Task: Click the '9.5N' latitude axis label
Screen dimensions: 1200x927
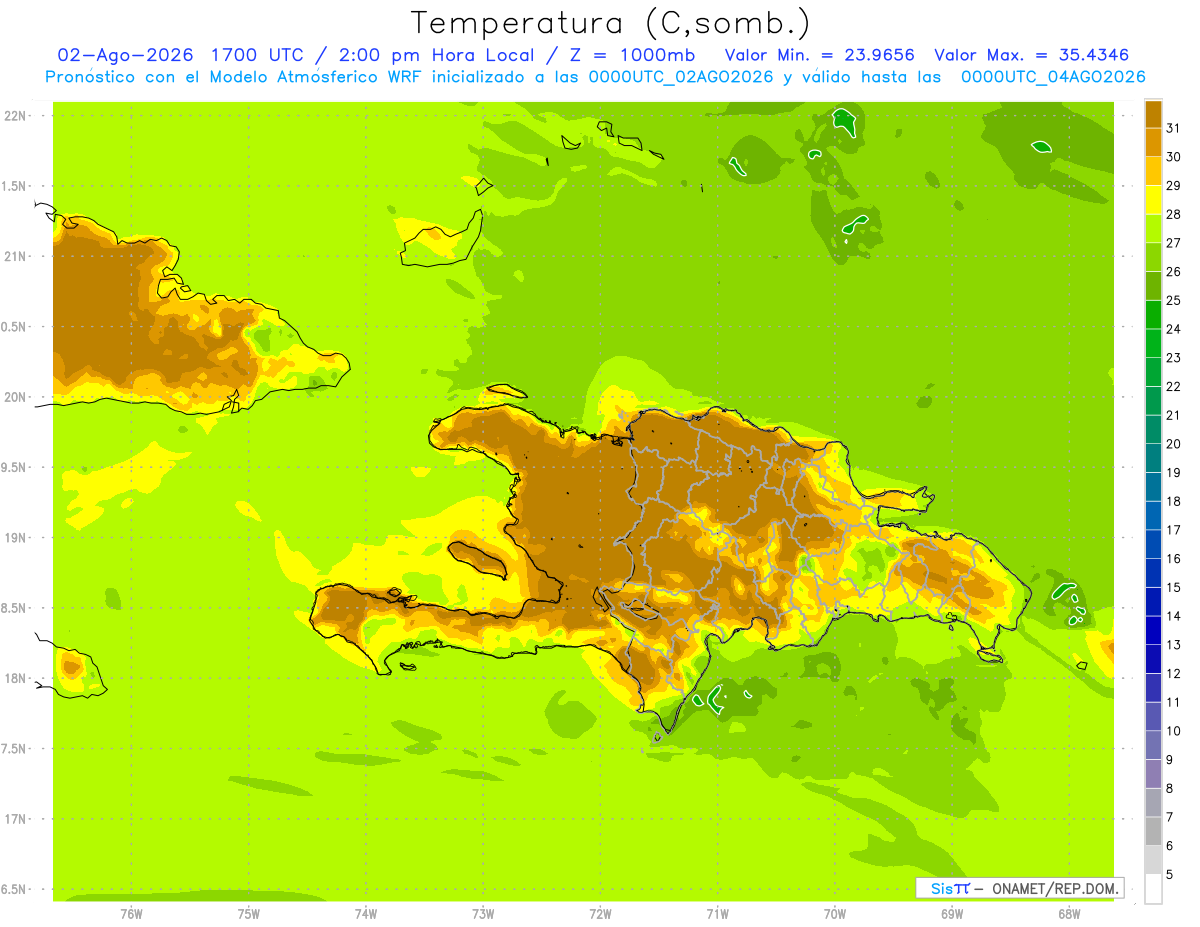Action: 15,467
